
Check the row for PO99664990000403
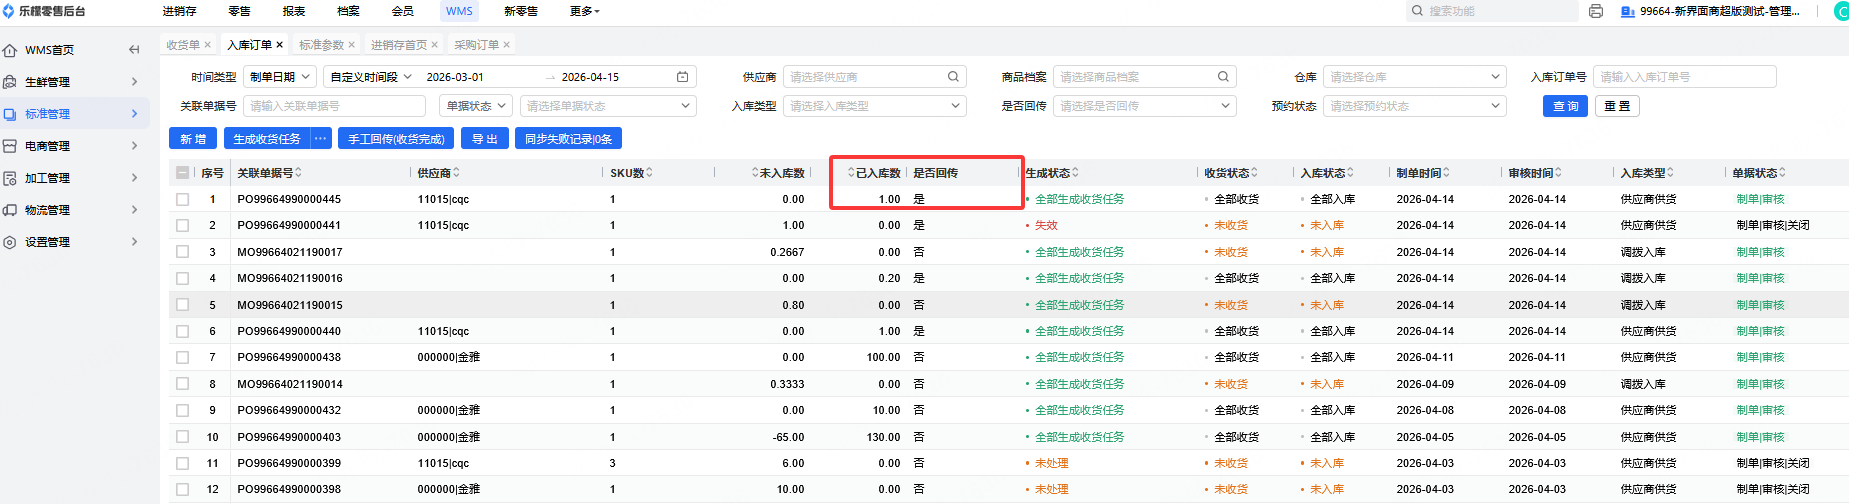(x=182, y=437)
